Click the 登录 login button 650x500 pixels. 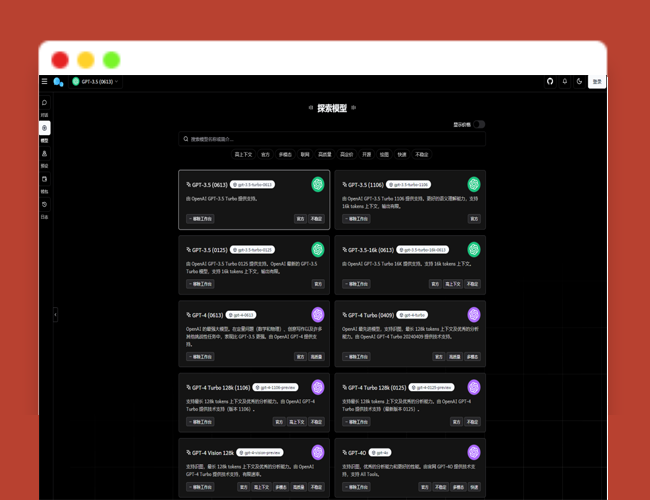click(597, 81)
